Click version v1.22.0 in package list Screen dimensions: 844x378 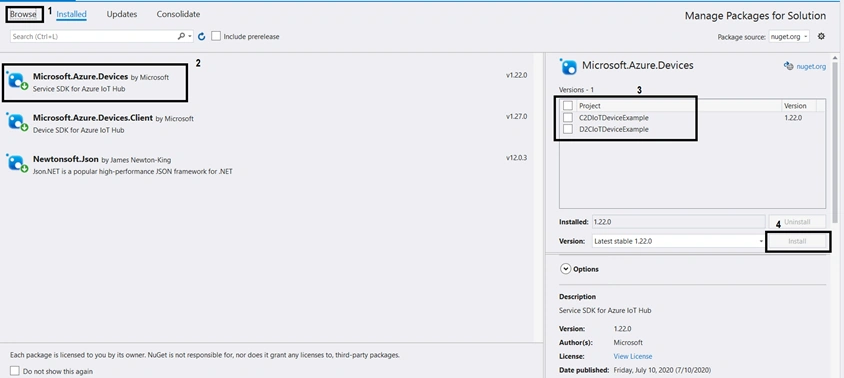point(516,75)
